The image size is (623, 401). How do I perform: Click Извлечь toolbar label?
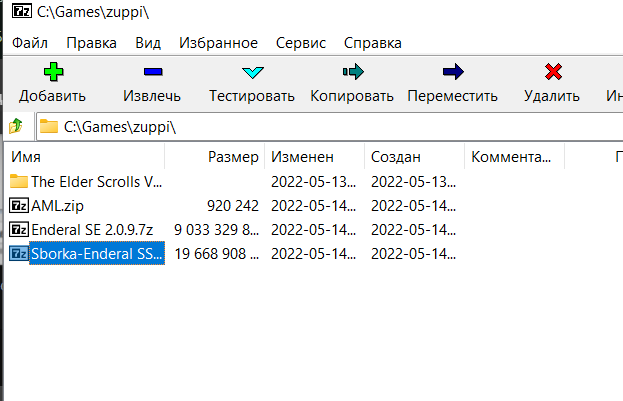(152, 96)
